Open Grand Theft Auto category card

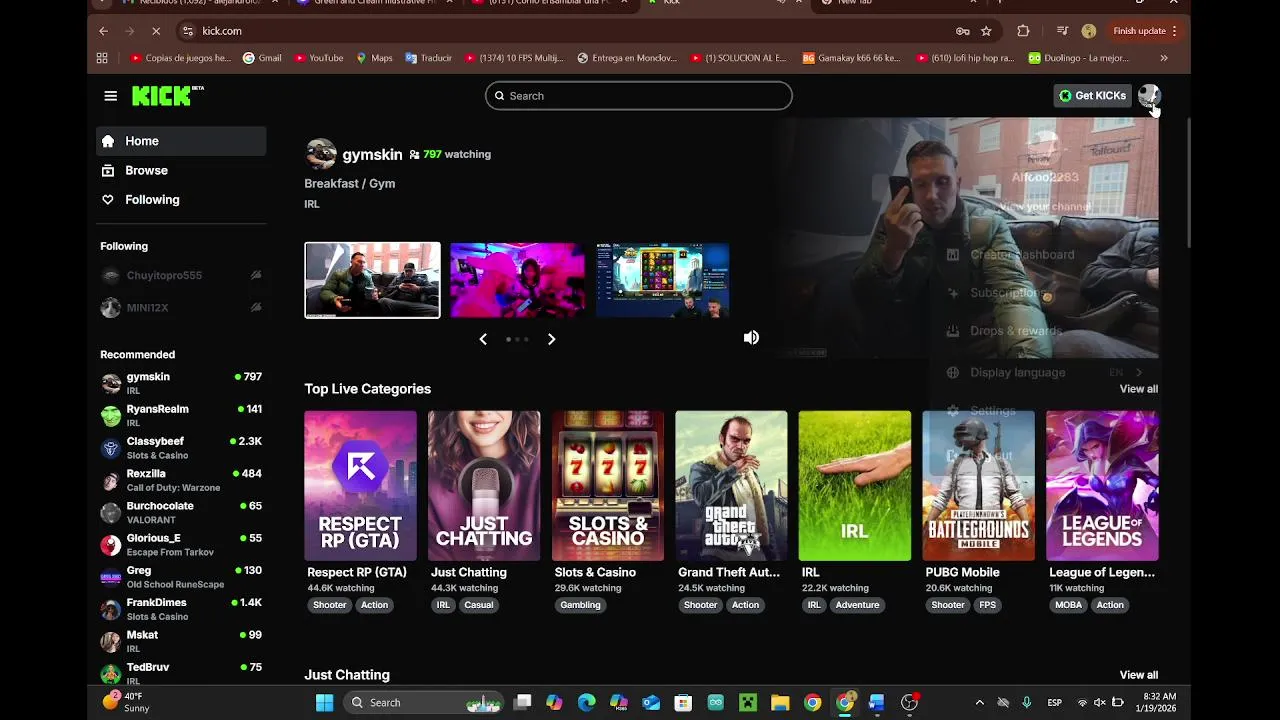click(731, 486)
